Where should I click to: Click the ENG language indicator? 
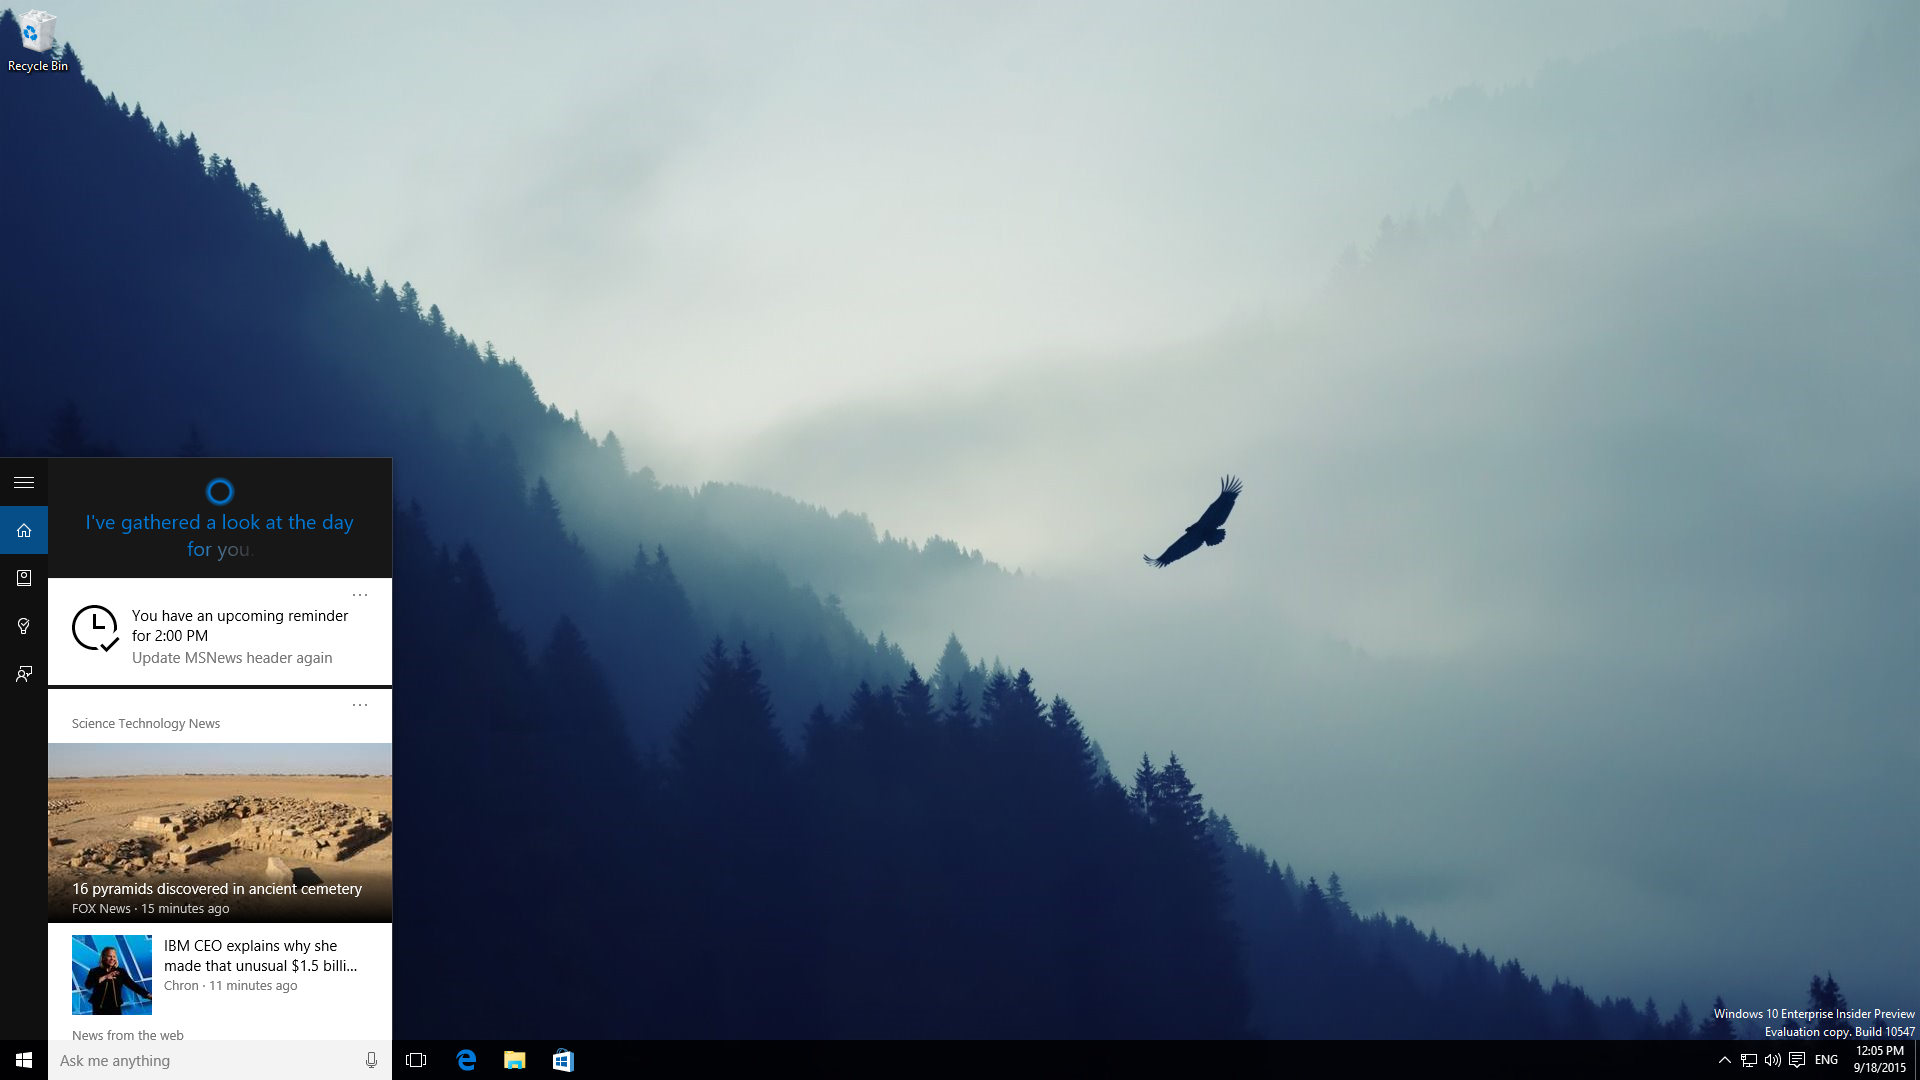click(1826, 1060)
